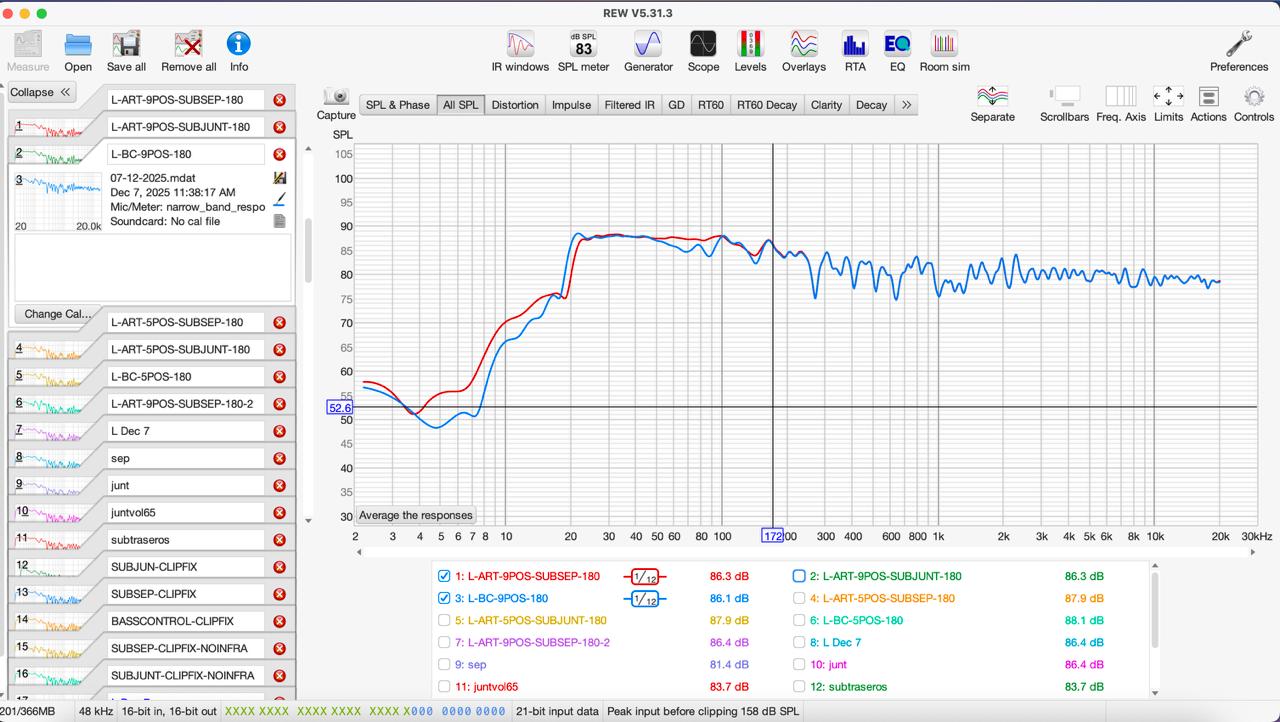Click the Change Cal... button
The height and width of the screenshot is (722, 1280).
pyautogui.click(x=57, y=314)
